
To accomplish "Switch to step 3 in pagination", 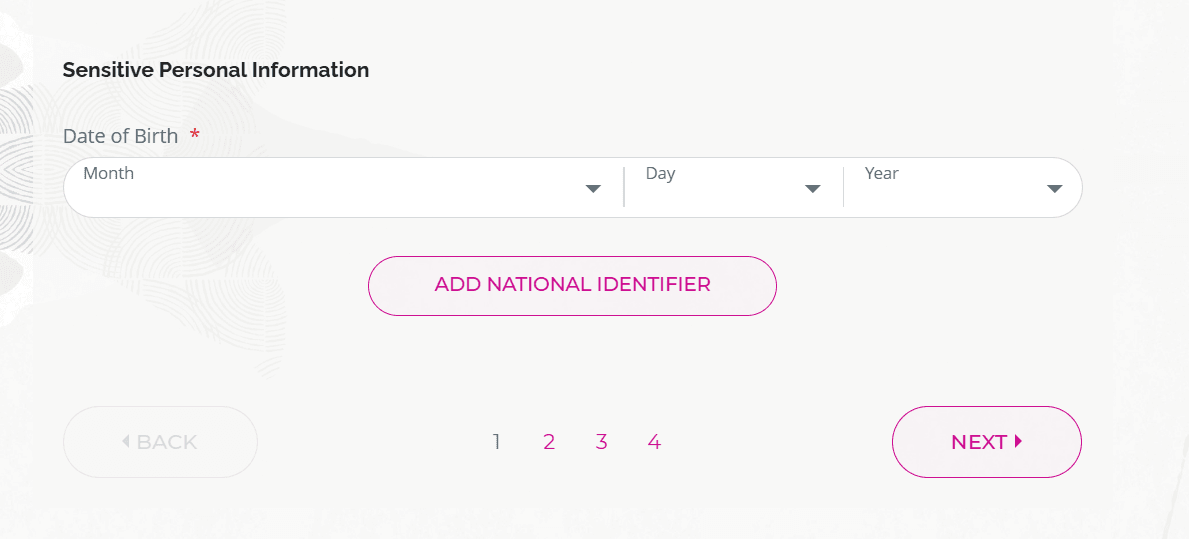I will coord(601,442).
